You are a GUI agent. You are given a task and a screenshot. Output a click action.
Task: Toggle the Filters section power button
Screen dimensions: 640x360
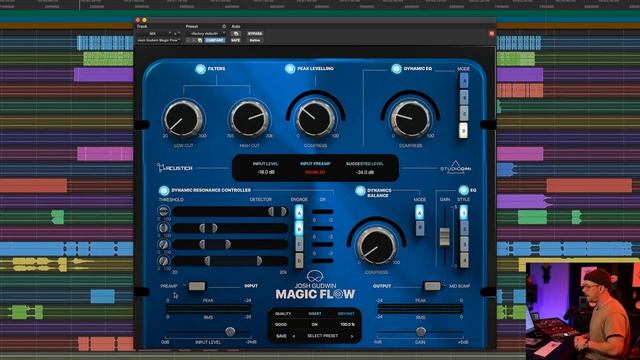click(200, 69)
